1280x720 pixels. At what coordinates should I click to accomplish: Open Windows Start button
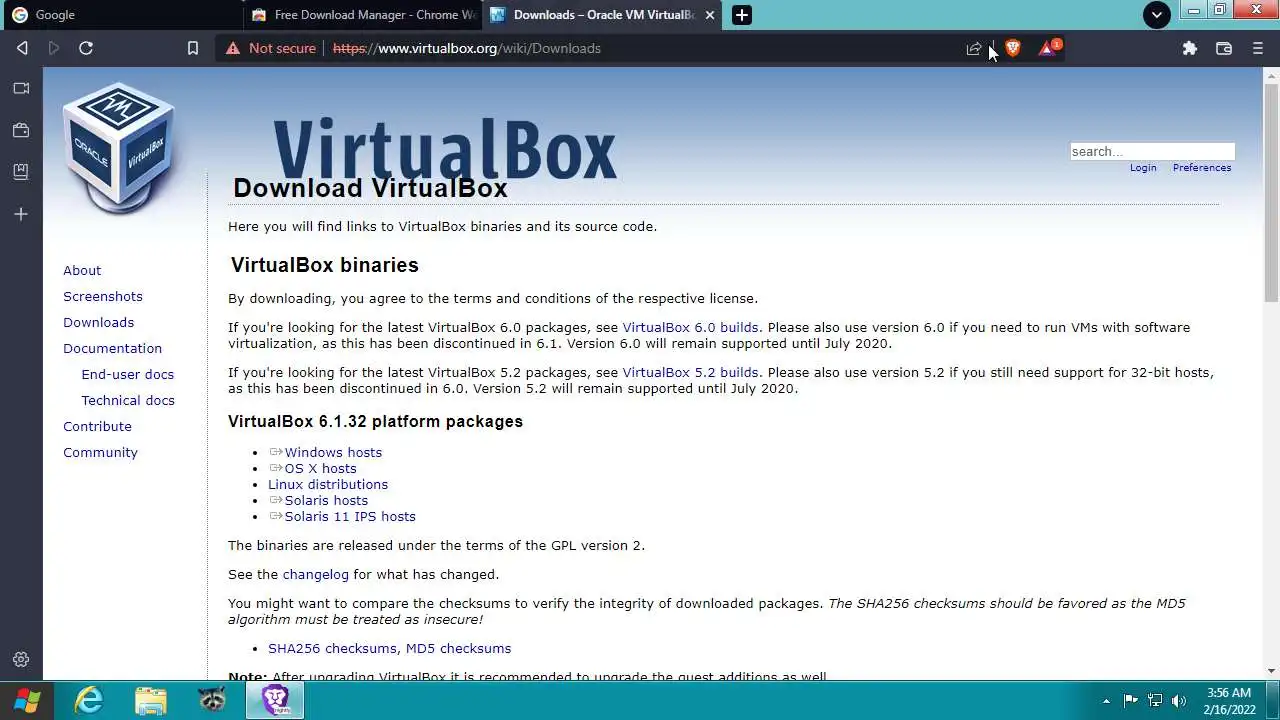click(x=27, y=700)
